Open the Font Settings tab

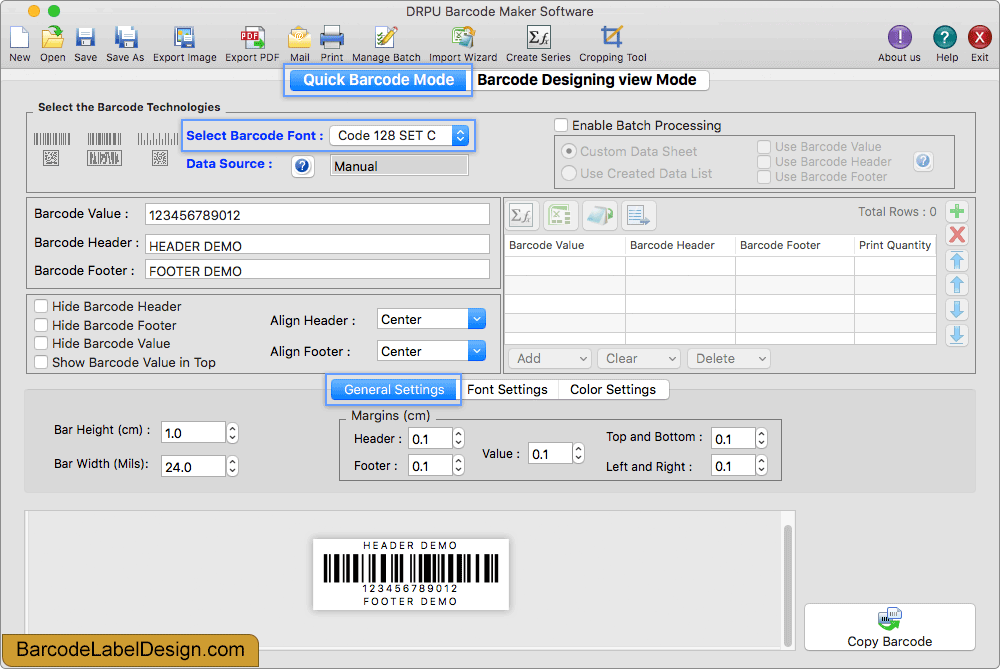click(x=507, y=390)
